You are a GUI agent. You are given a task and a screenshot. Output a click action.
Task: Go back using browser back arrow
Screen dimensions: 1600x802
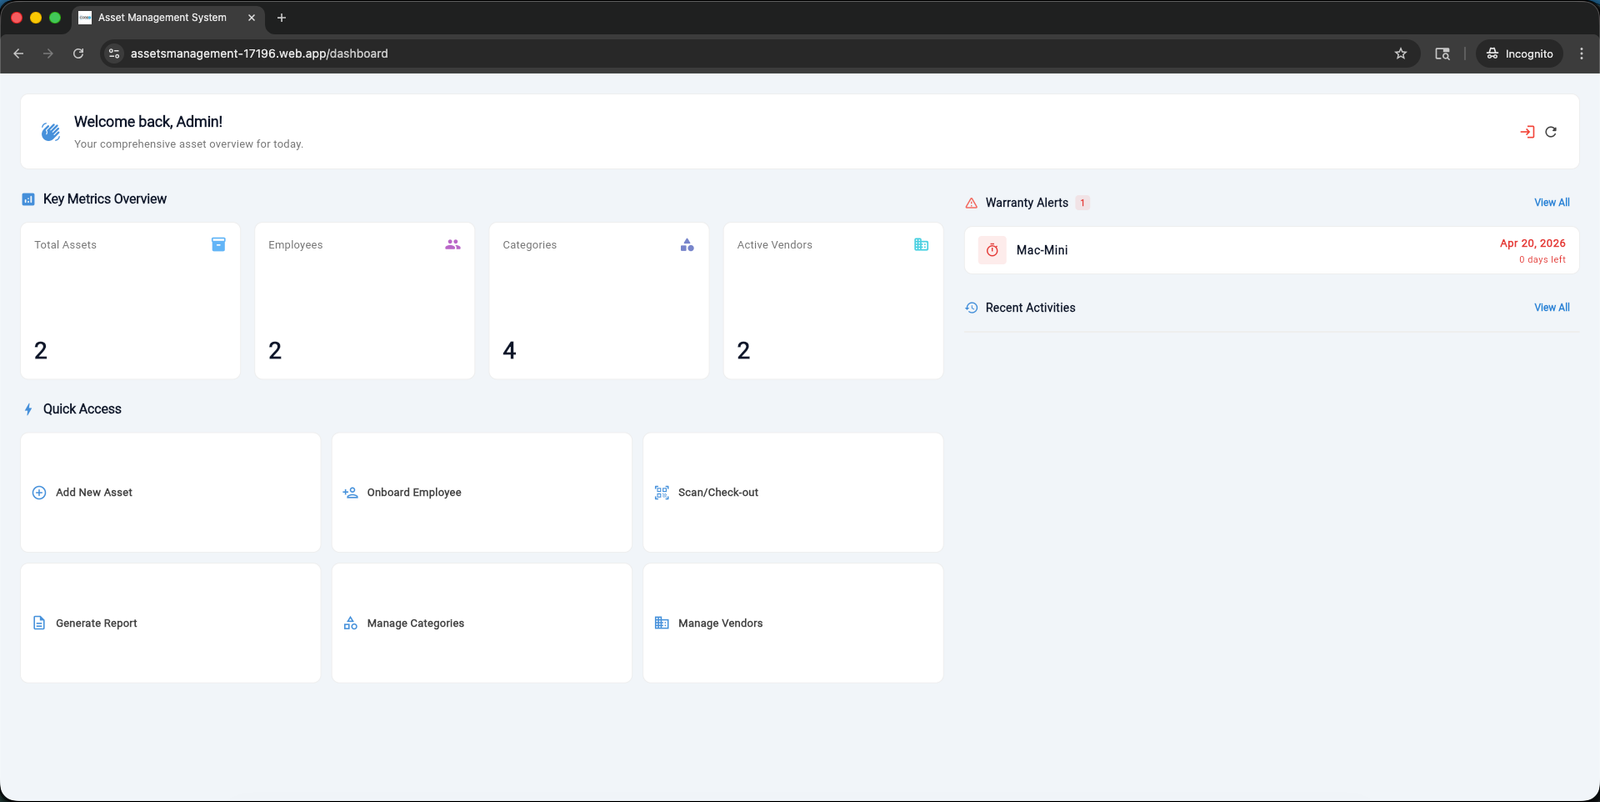tap(18, 54)
